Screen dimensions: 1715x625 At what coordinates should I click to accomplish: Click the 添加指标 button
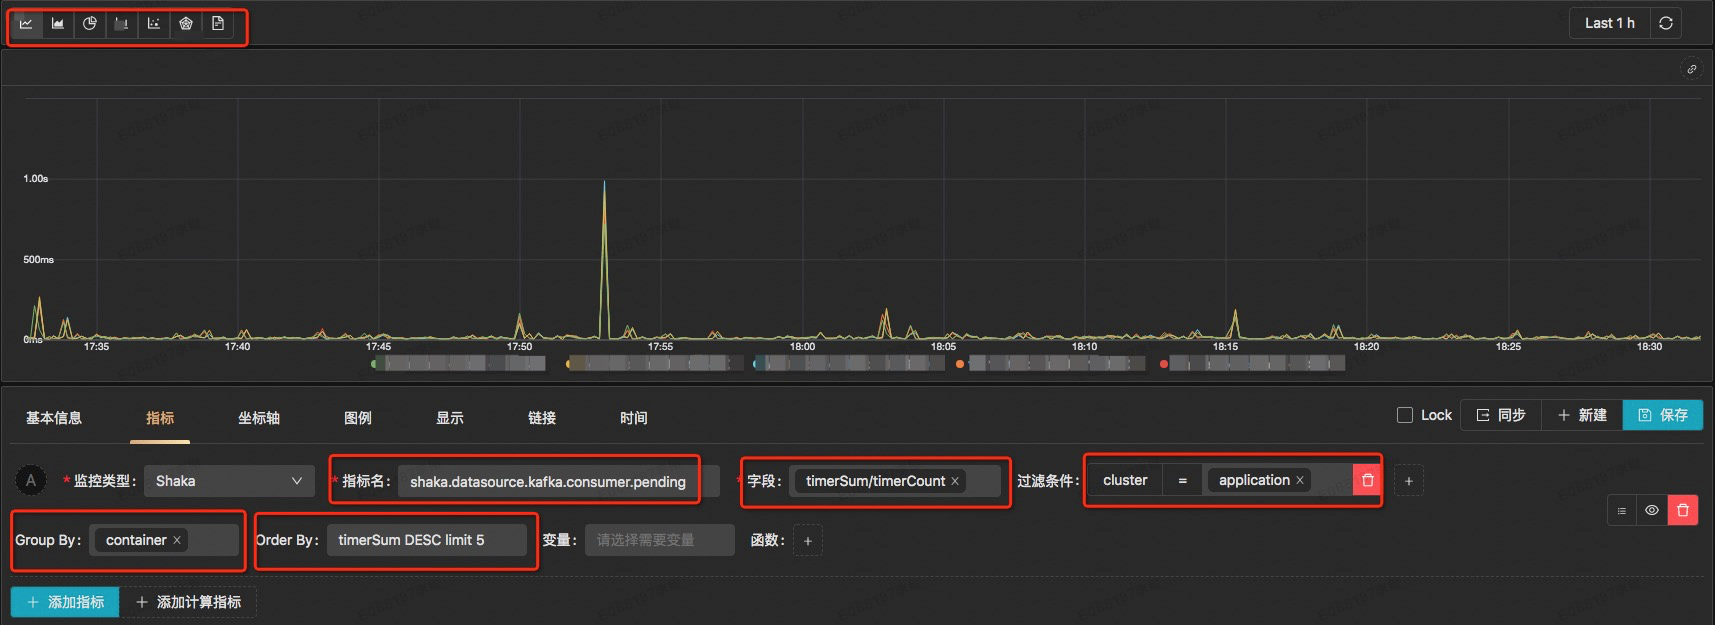point(65,602)
